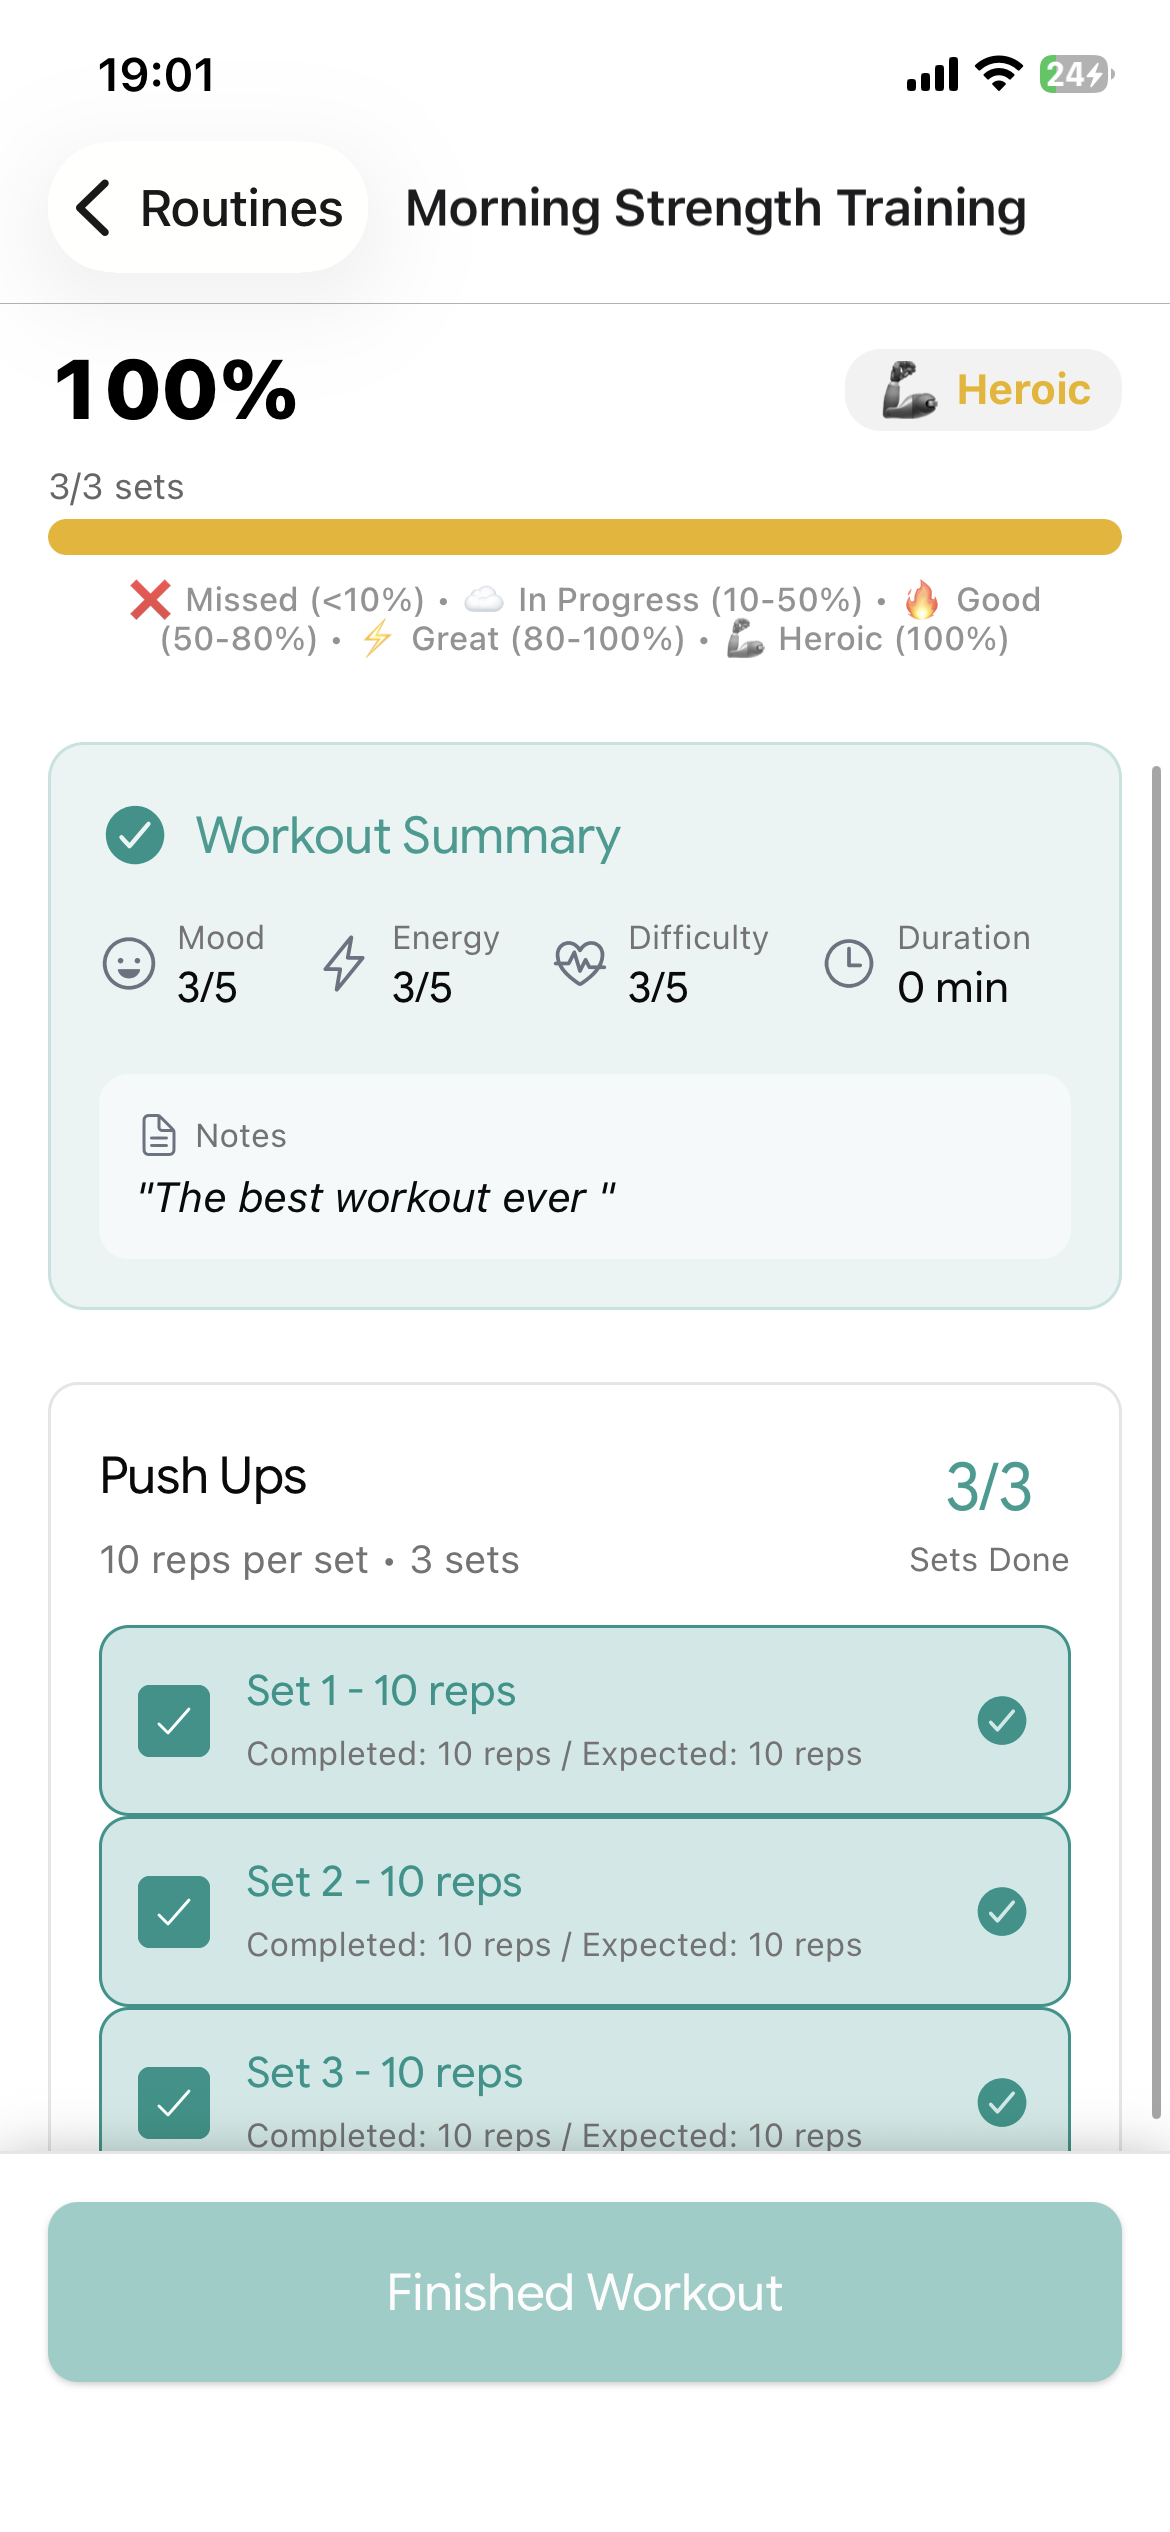Open the Routines screen
This screenshot has width=1170, height=2532.
point(240,208)
